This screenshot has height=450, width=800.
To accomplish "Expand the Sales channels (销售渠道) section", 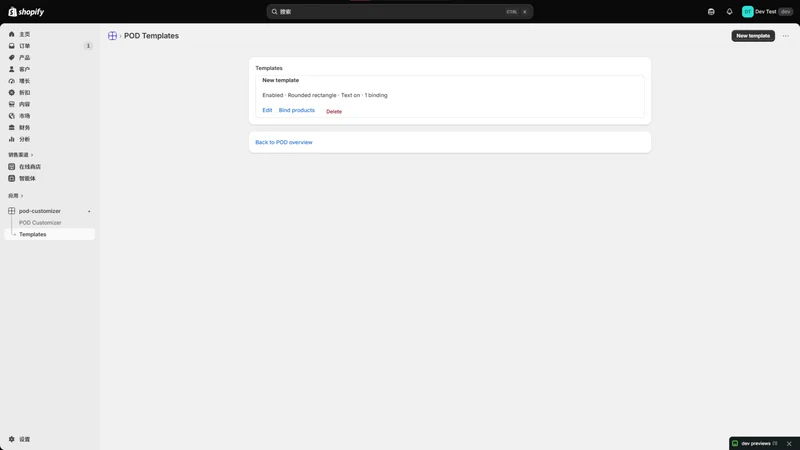I will point(20,155).
